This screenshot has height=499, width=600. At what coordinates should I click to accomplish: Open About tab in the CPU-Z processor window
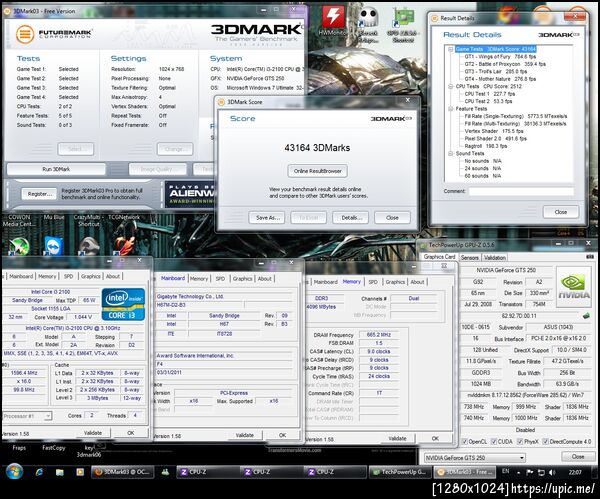click(112, 276)
